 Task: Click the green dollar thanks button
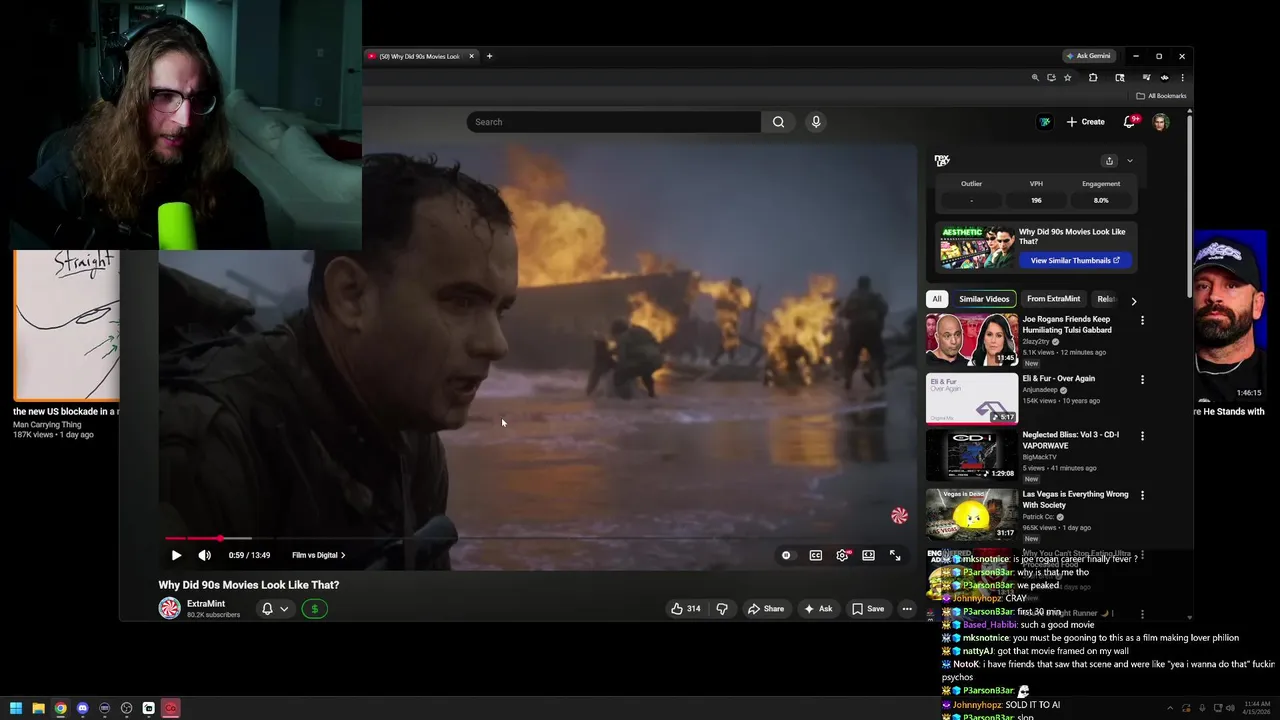click(x=315, y=608)
